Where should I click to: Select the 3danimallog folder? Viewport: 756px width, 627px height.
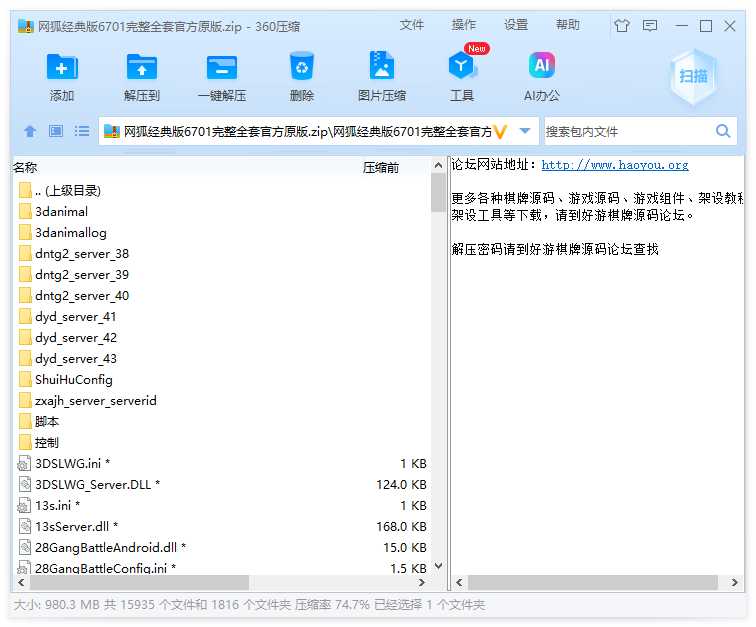point(70,232)
